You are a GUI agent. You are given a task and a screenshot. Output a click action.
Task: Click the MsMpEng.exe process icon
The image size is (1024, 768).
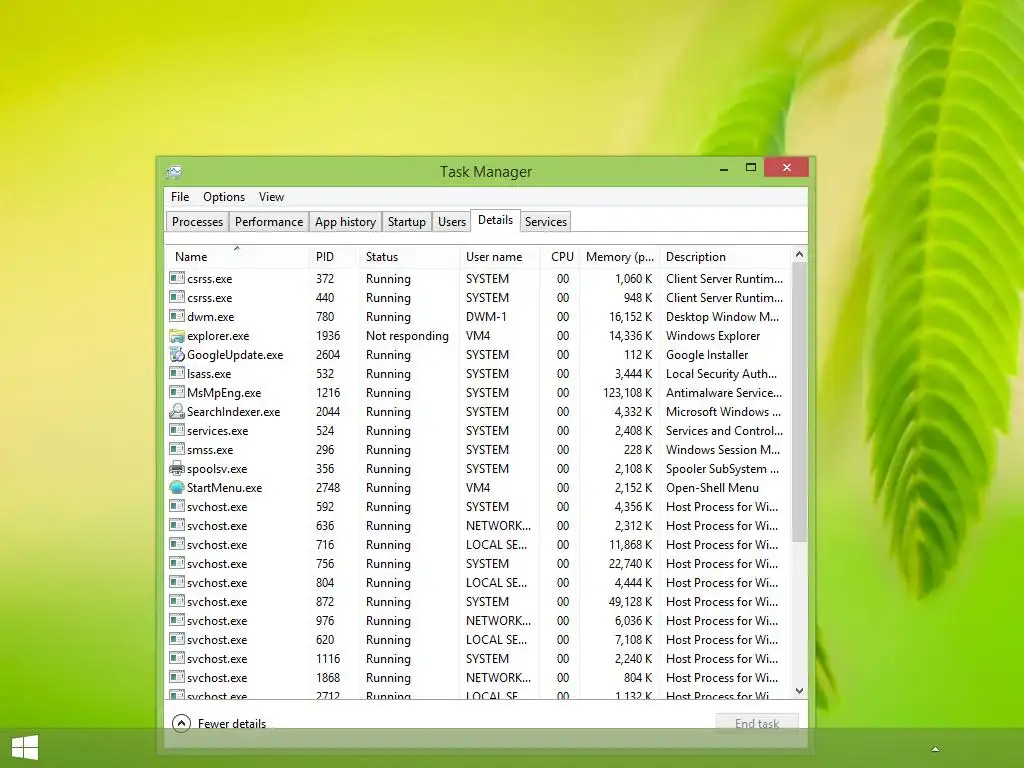tap(176, 392)
